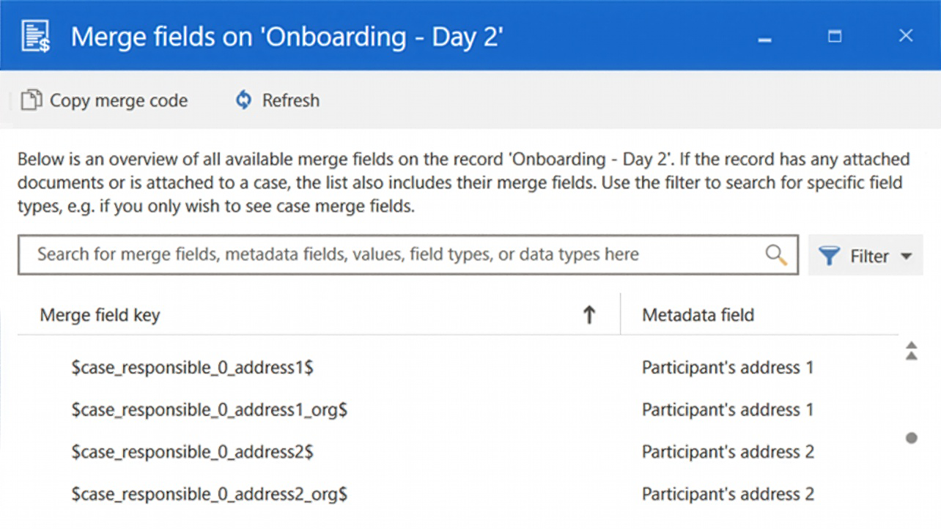
Task: Select the $case_responsible_0_address1_org$ row
Action: (209, 409)
